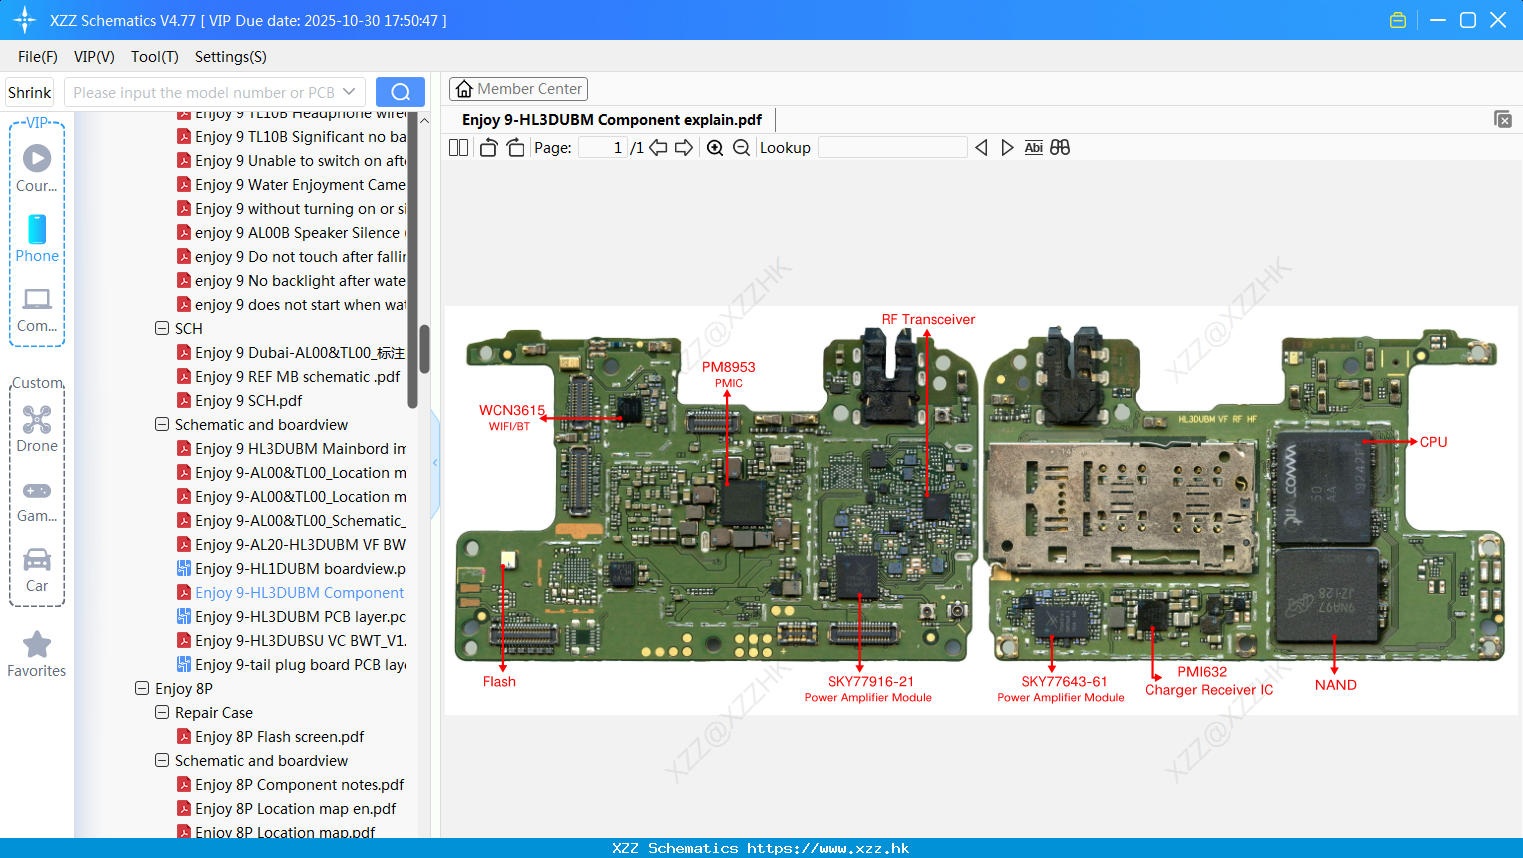1523x858 pixels.
Task: Click the Lookup text field
Action: (892, 148)
